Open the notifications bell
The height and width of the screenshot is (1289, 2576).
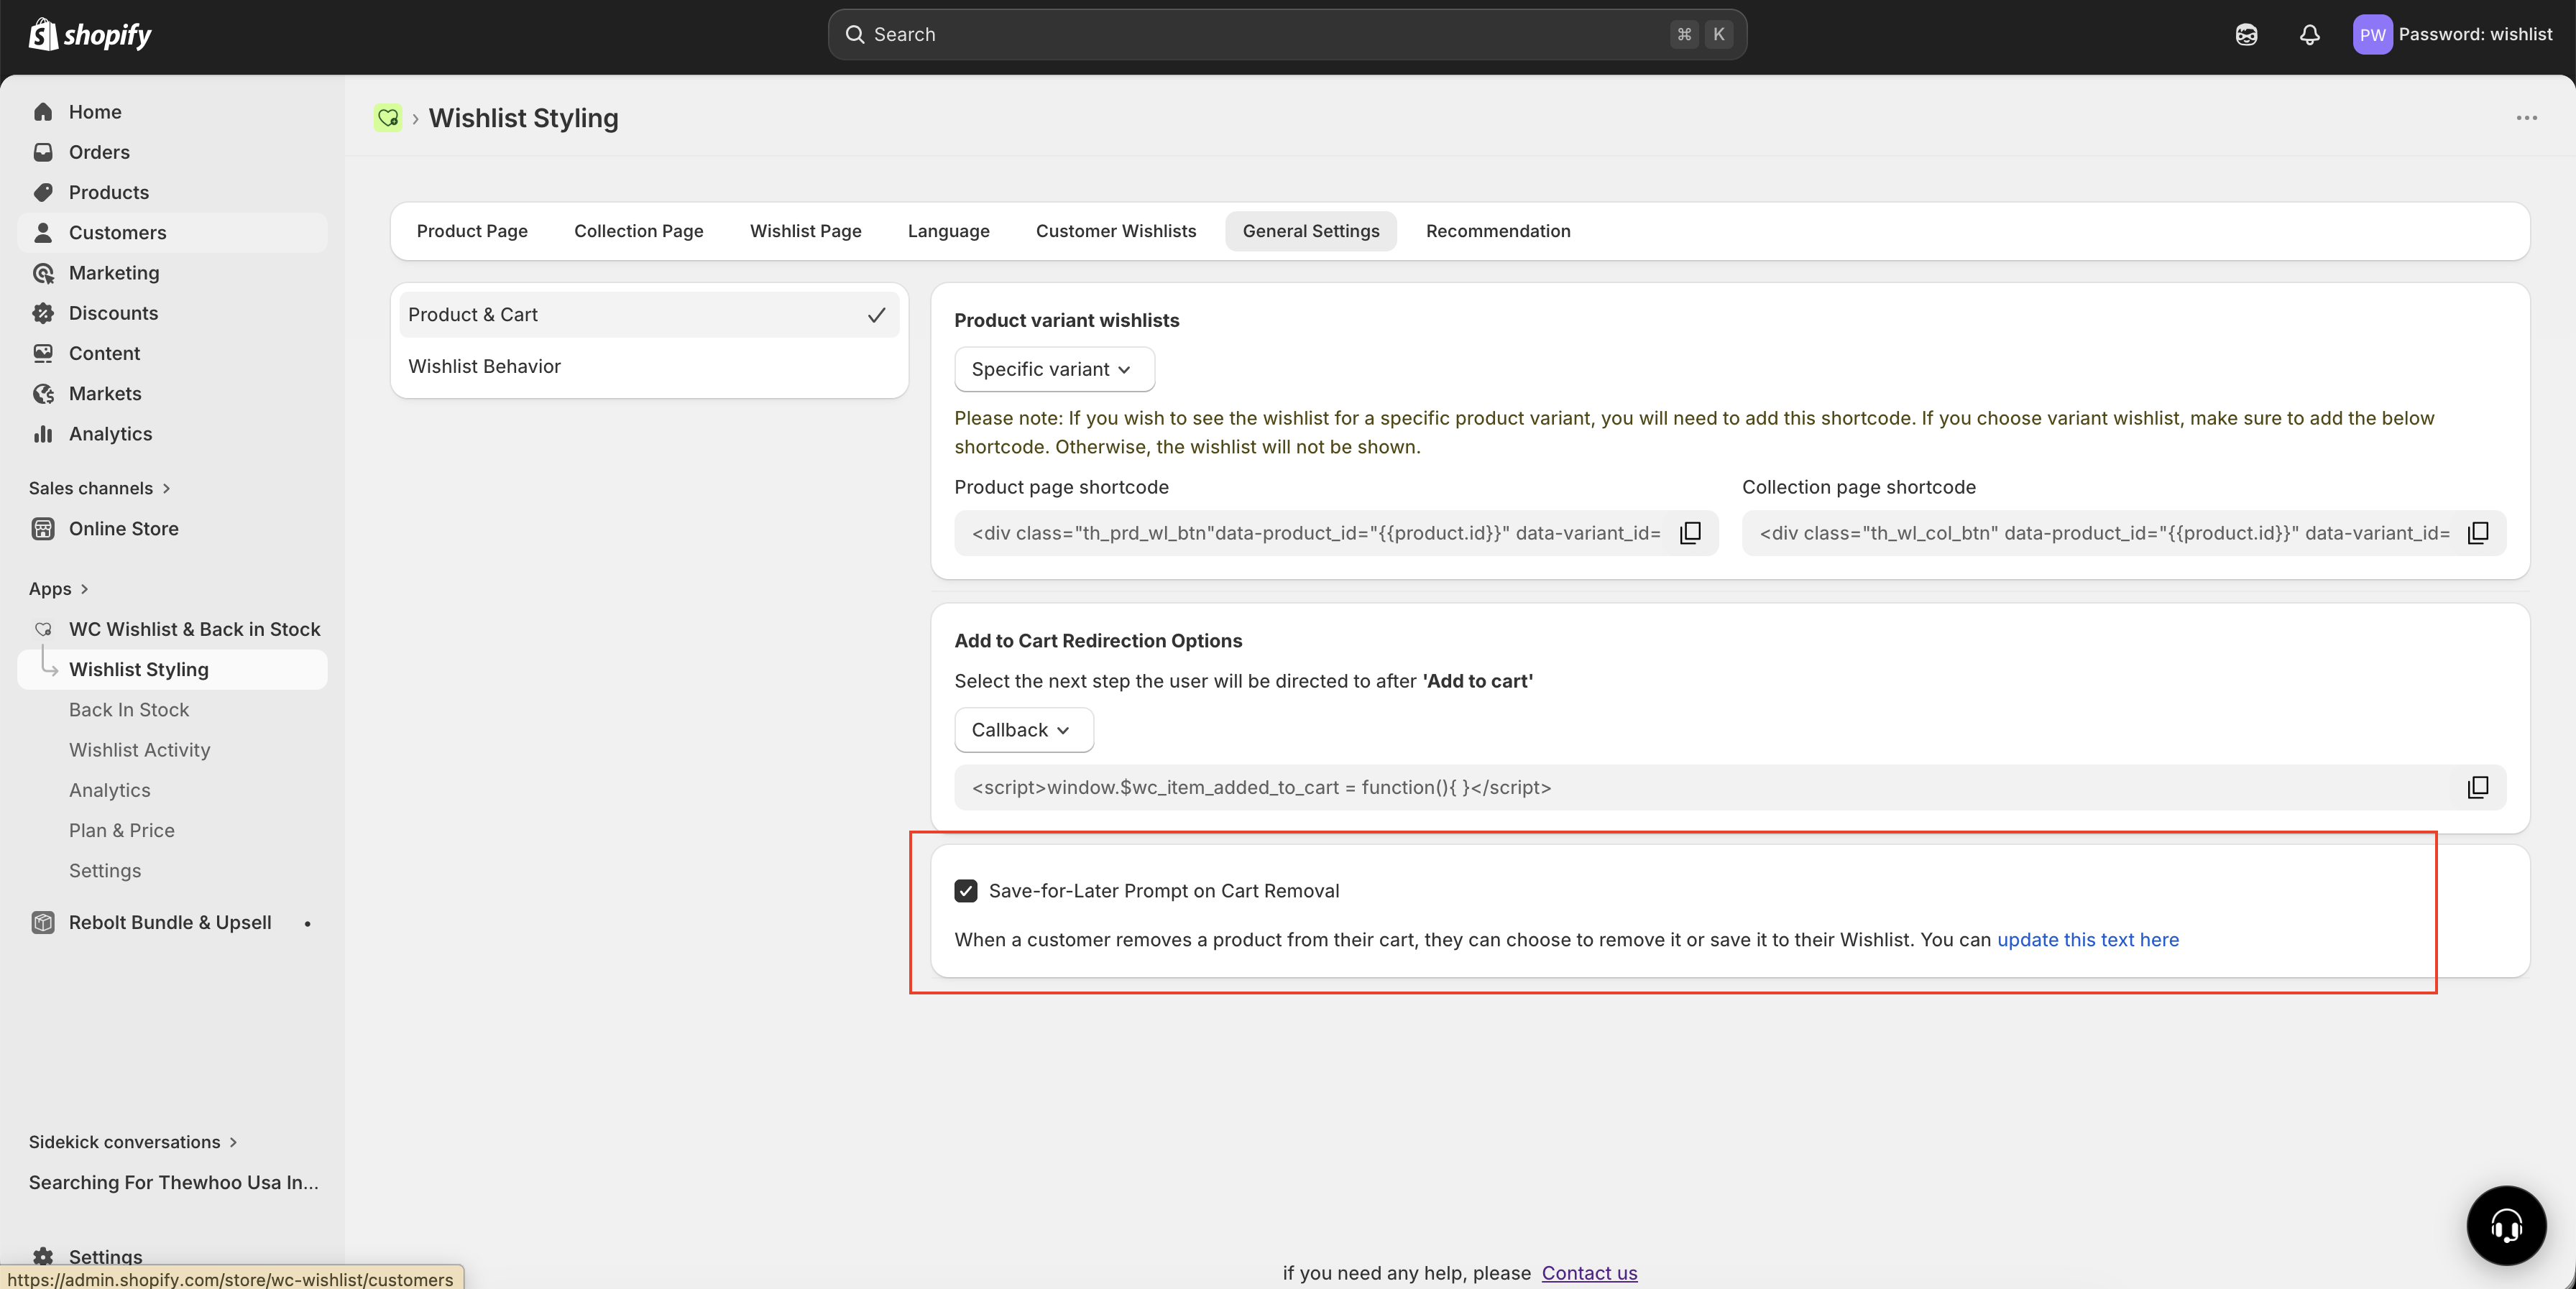pos(2309,35)
